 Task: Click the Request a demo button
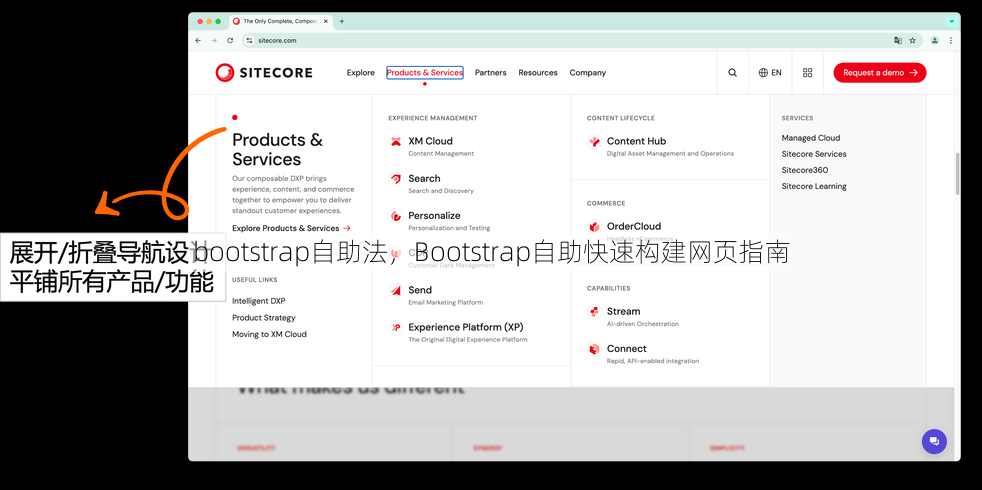tap(879, 73)
